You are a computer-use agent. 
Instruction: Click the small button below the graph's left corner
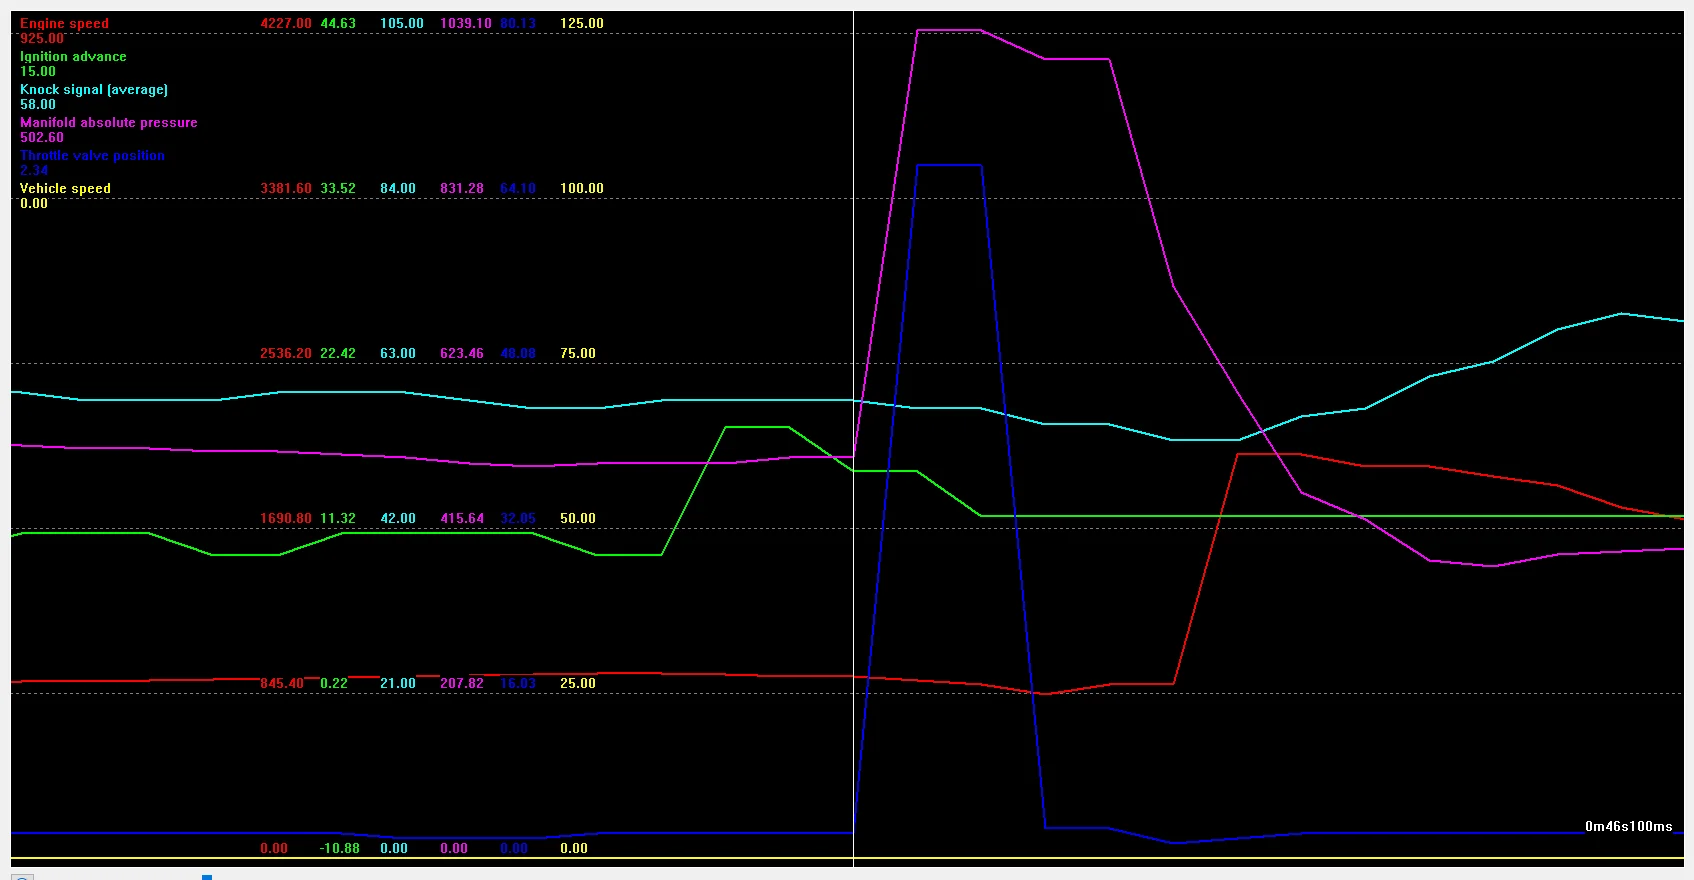point(22,876)
